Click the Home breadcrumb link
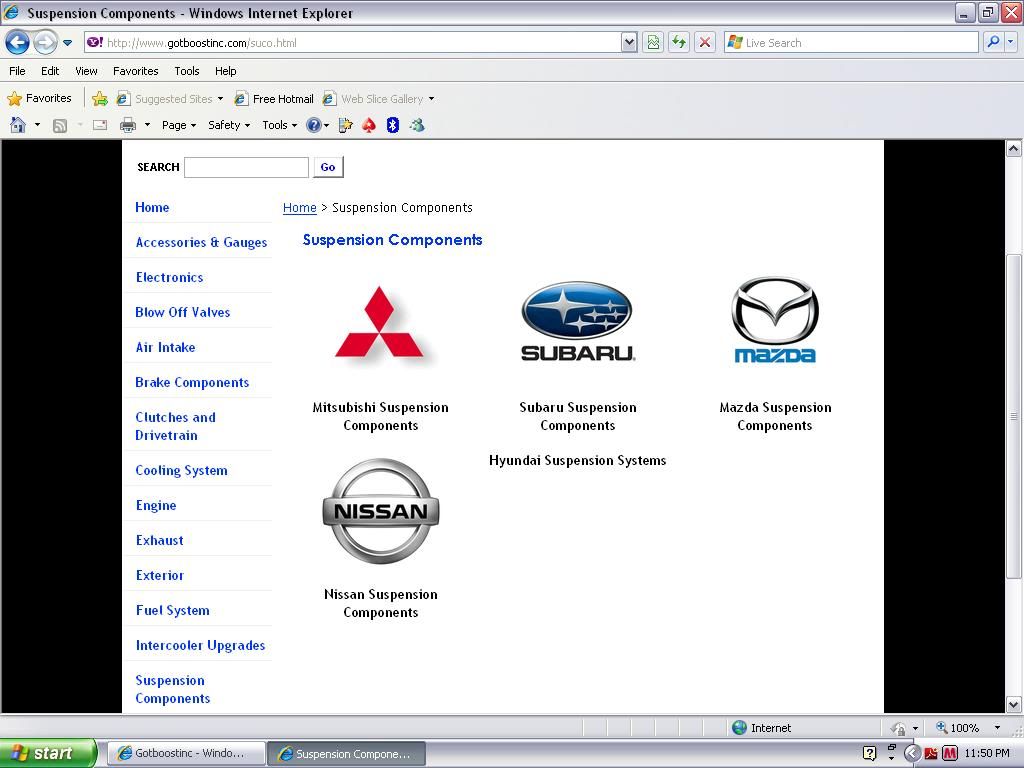 pos(300,208)
